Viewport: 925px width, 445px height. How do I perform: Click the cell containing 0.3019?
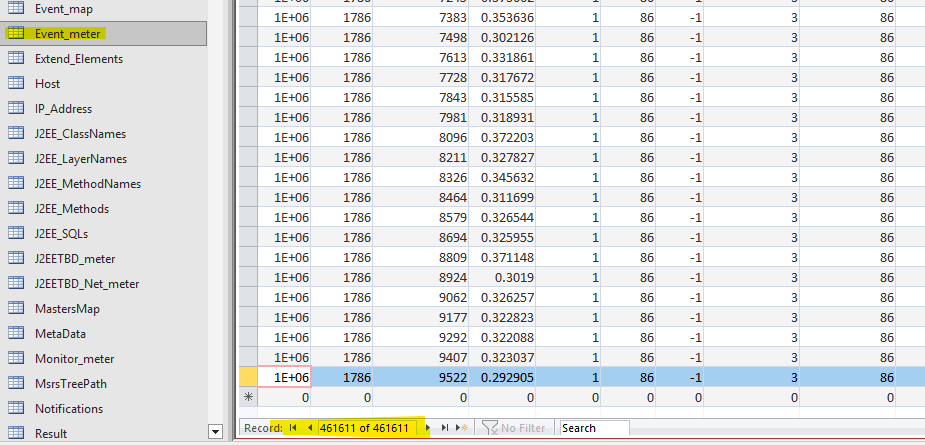click(500, 277)
